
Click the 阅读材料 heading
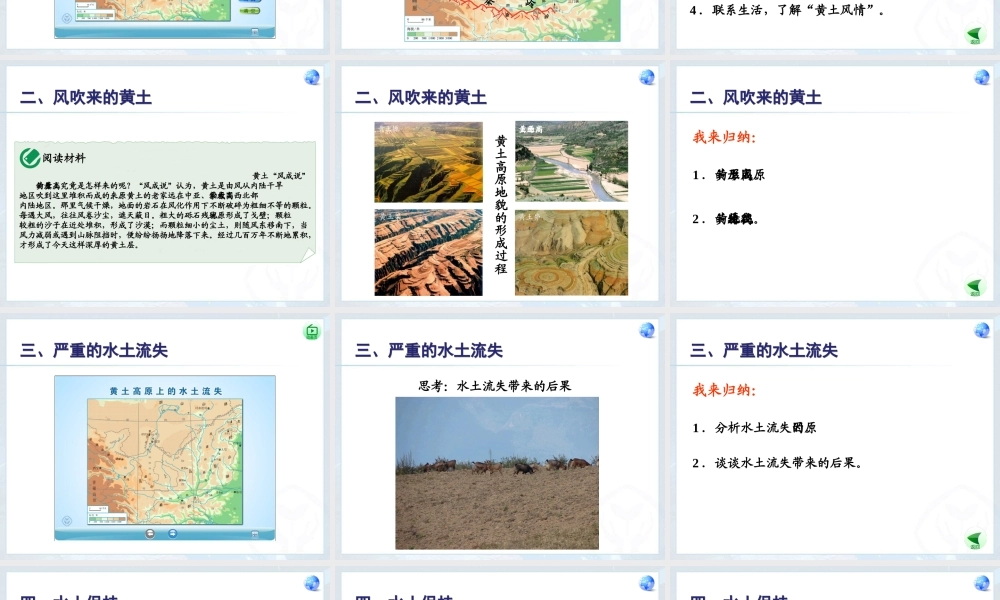(64, 158)
